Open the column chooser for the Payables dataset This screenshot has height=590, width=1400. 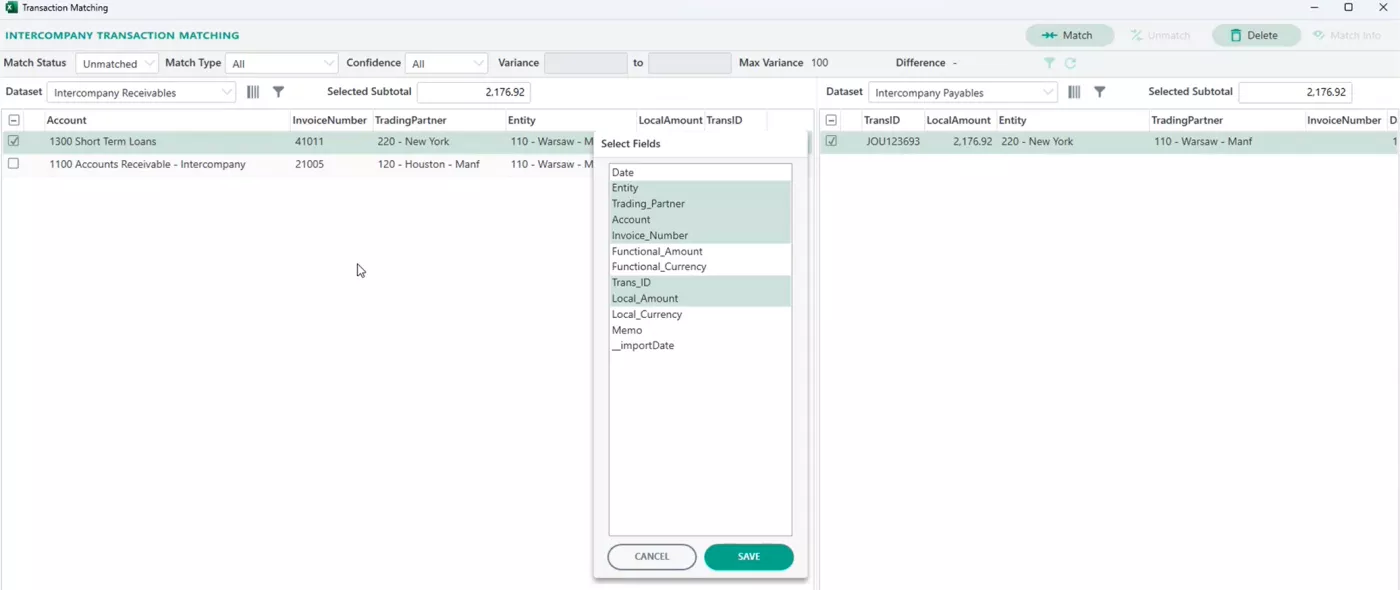pyautogui.click(x=1074, y=92)
